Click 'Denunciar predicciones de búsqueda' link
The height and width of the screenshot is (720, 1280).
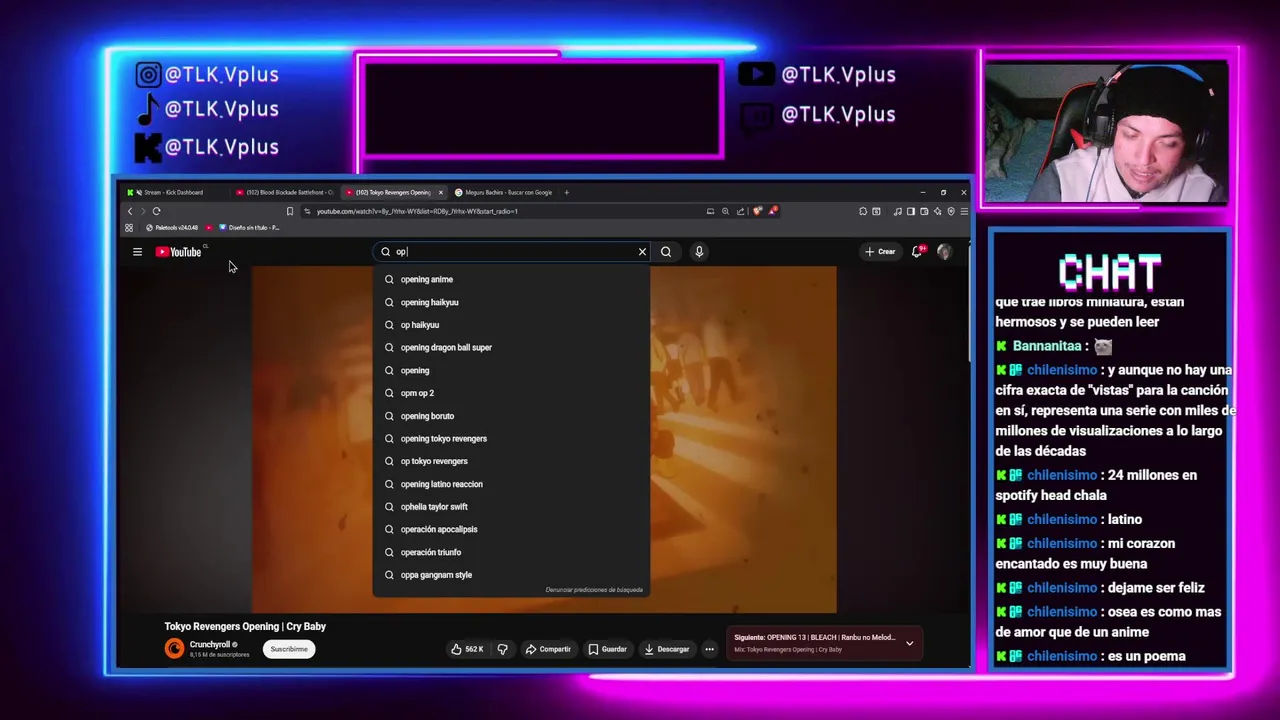click(594, 590)
